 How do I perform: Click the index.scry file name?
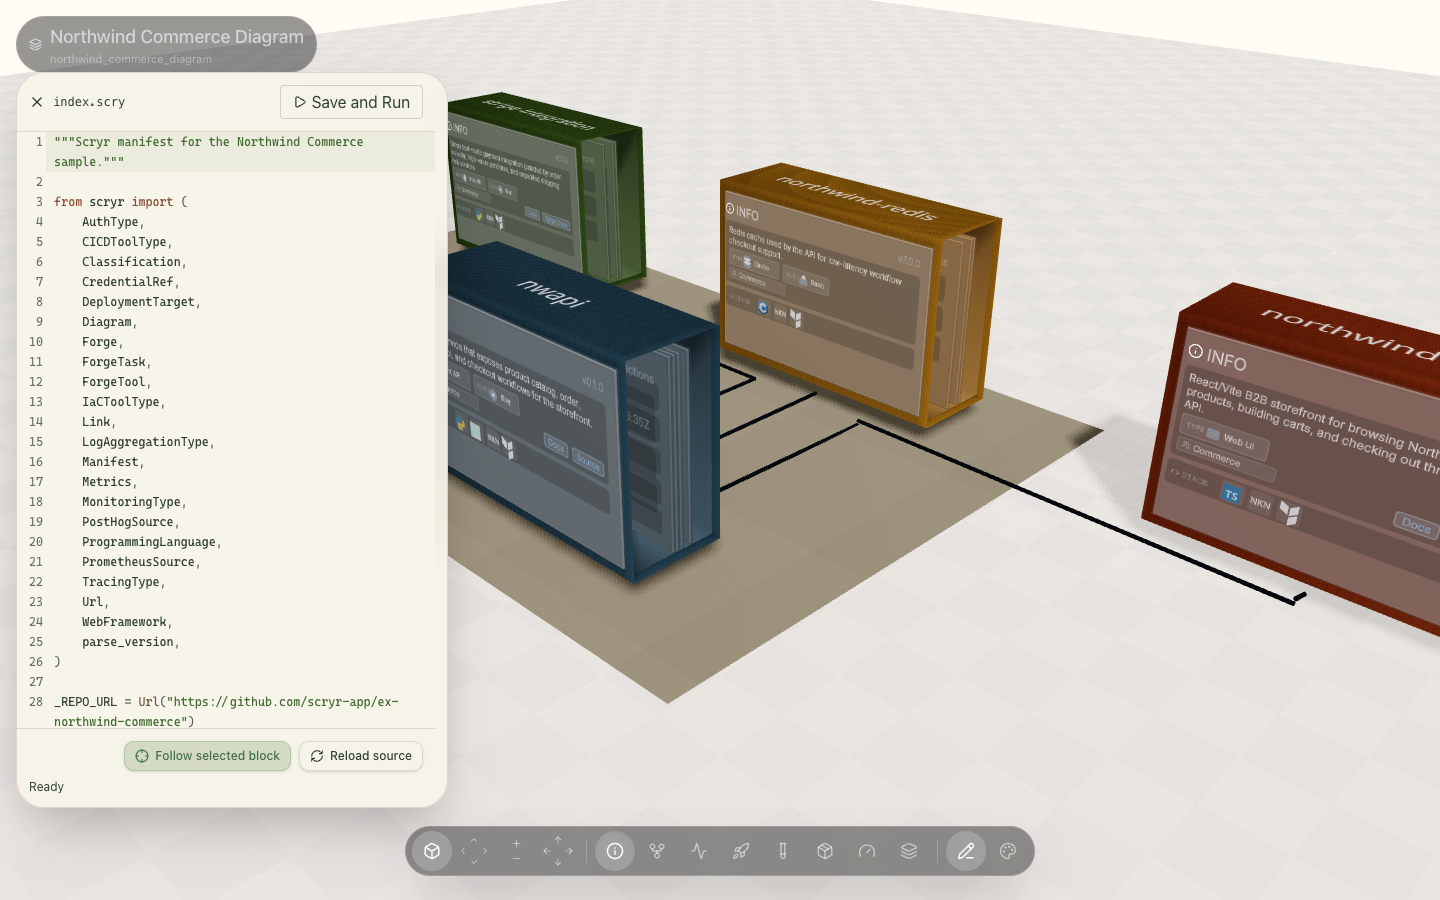pyautogui.click(x=89, y=102)
